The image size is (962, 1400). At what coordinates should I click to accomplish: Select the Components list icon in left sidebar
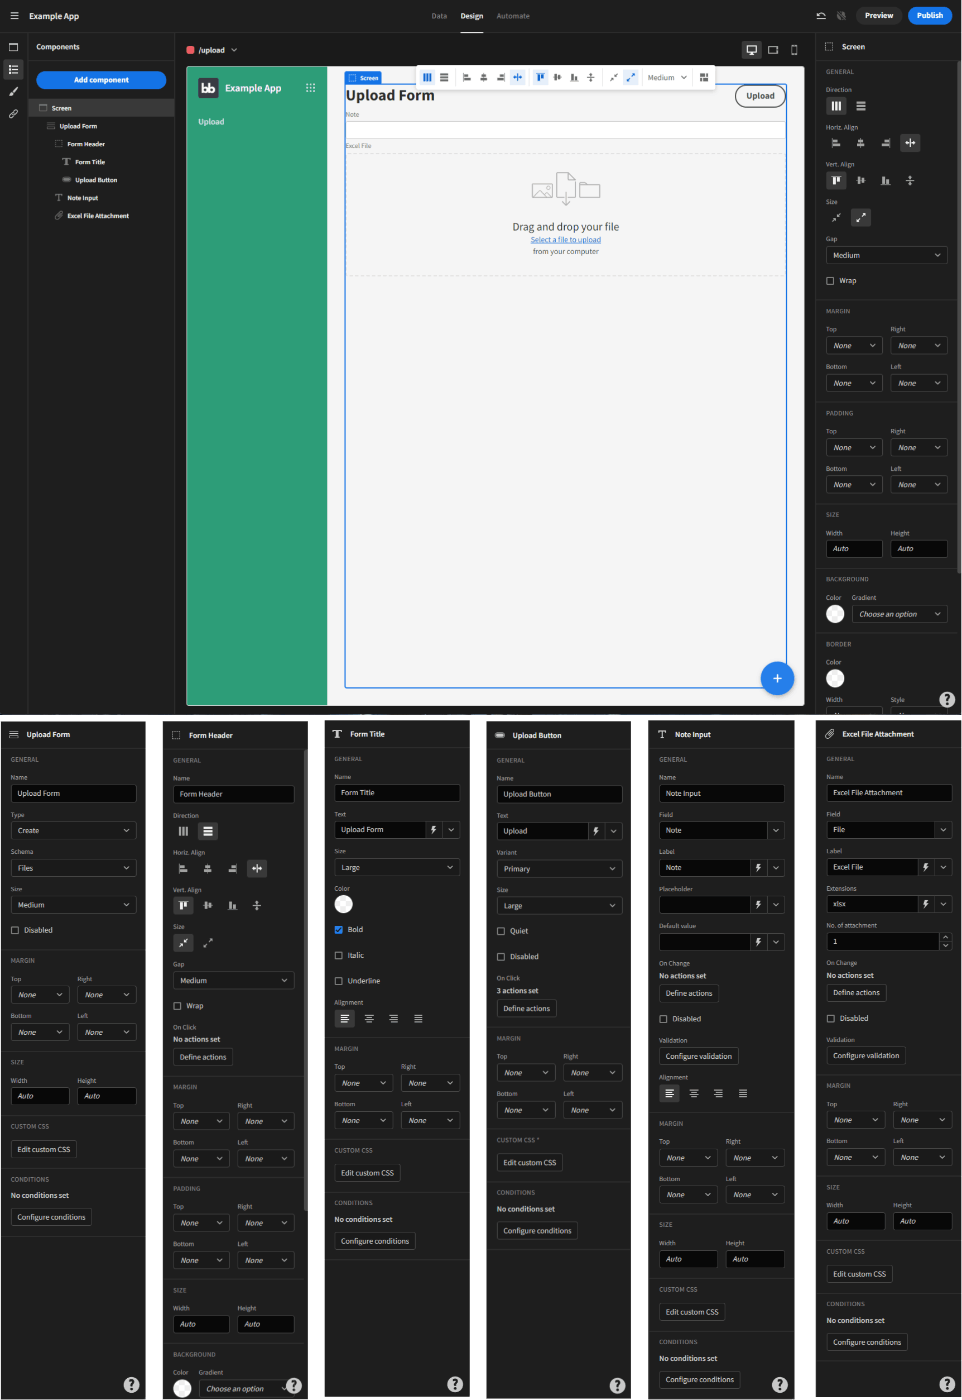13,69
